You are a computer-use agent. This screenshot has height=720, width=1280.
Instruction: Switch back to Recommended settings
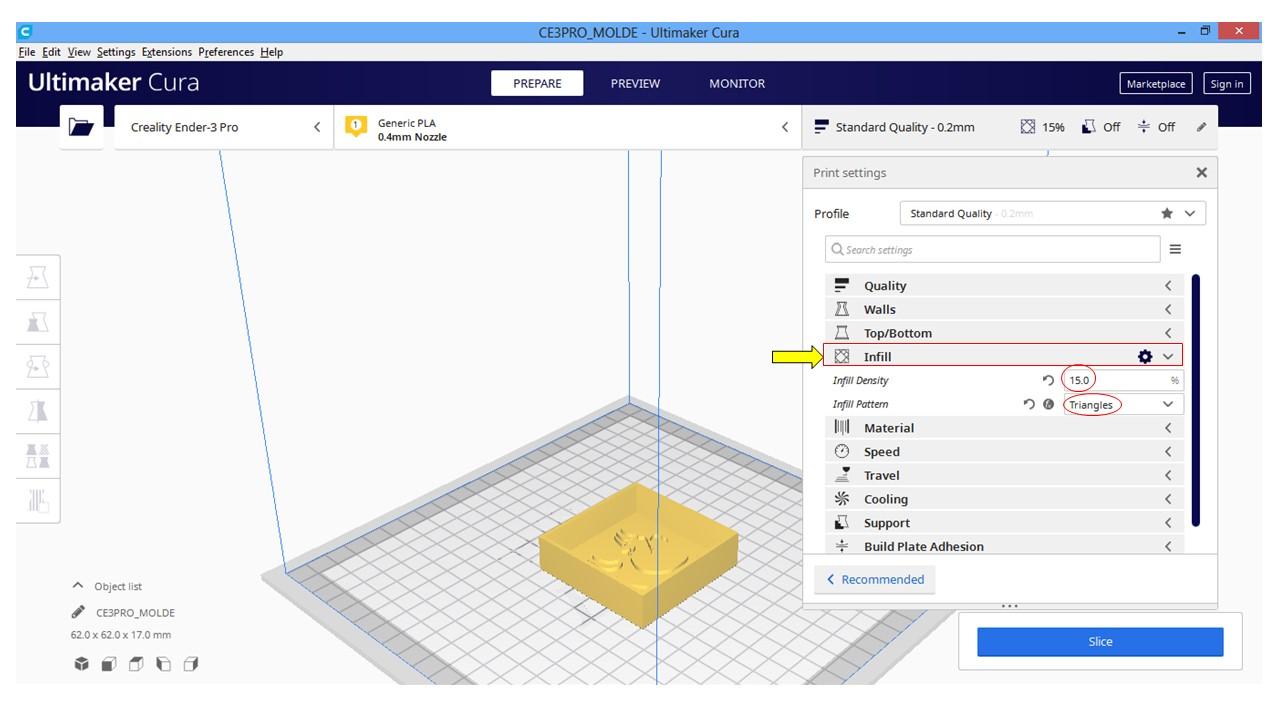(x=875, y=579)
